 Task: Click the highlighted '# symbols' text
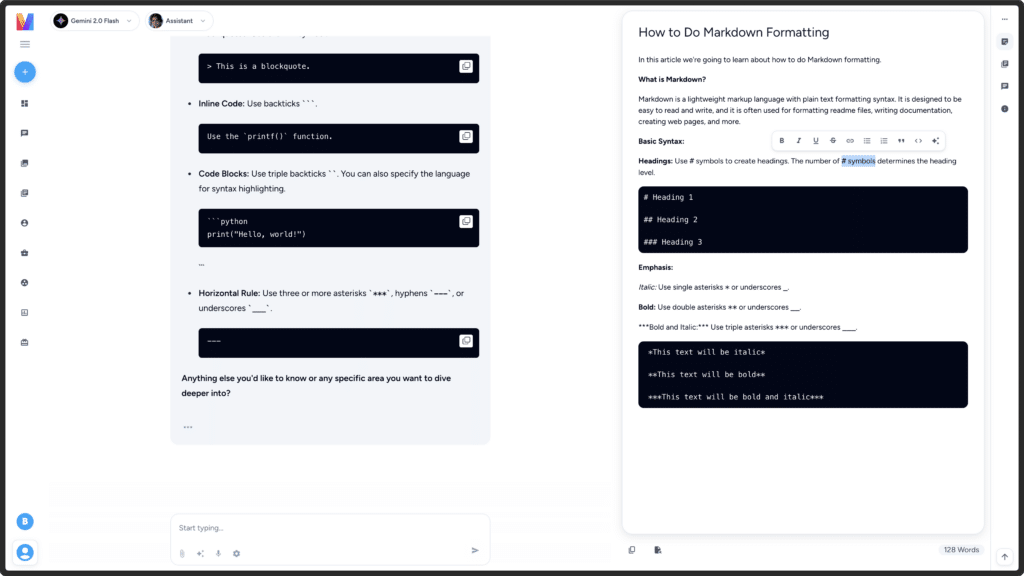pos(858,161)
